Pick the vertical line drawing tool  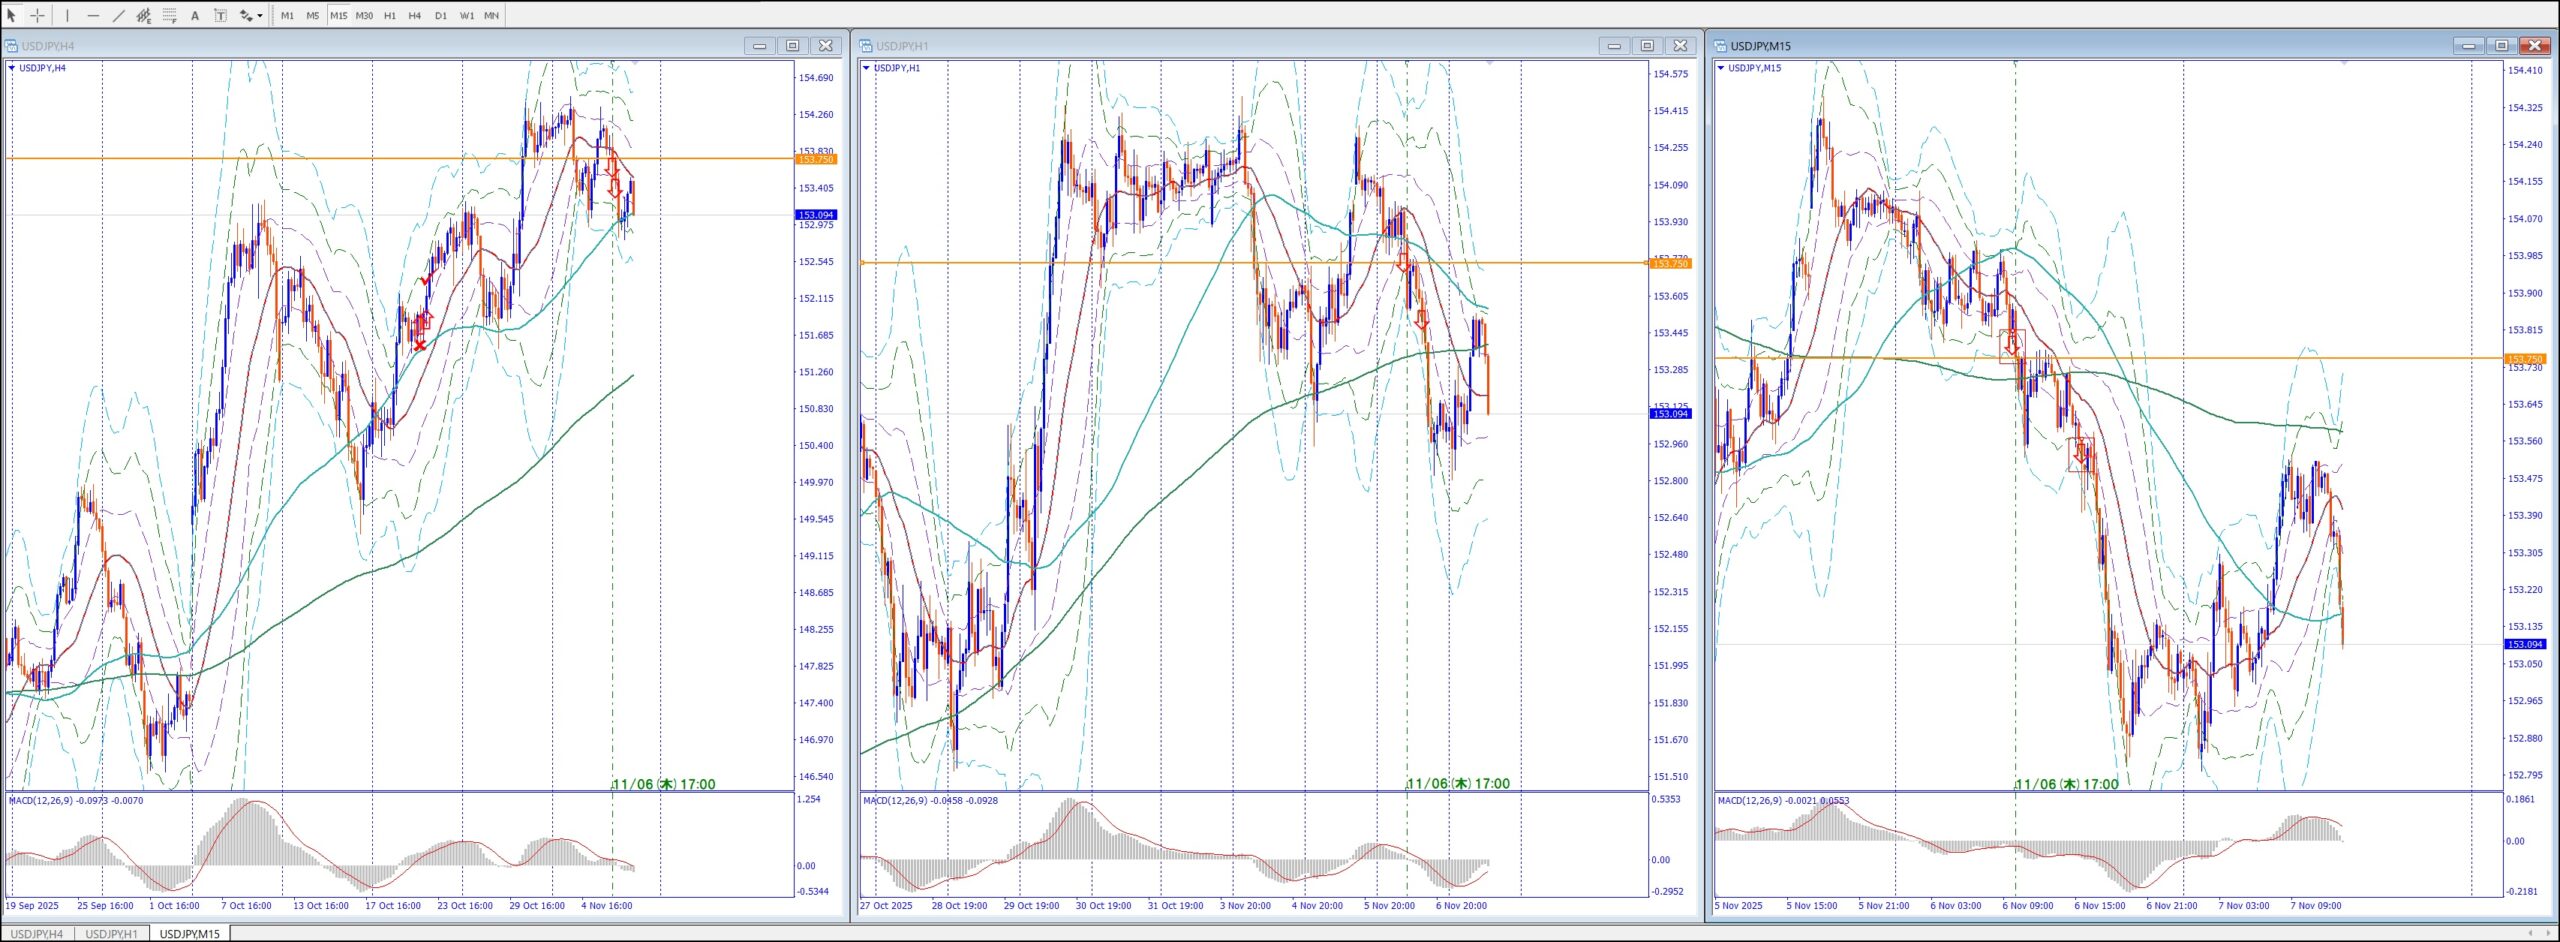click(67, 15)
